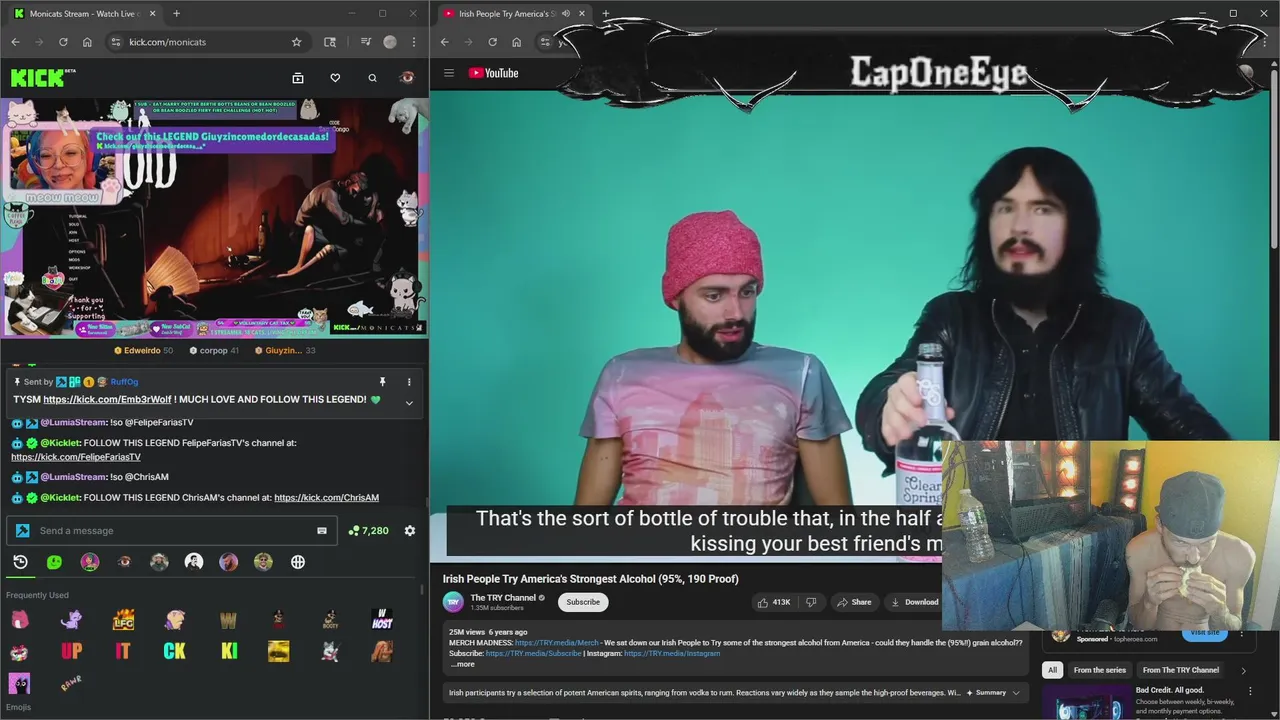Insert the W HOST emote
Viewport: 1280px width, 720px height.
[x=381, y=620]
